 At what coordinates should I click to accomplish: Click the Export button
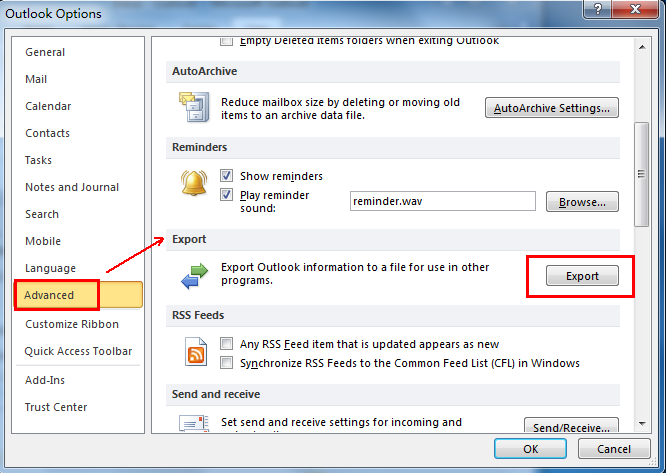[581, 276]
